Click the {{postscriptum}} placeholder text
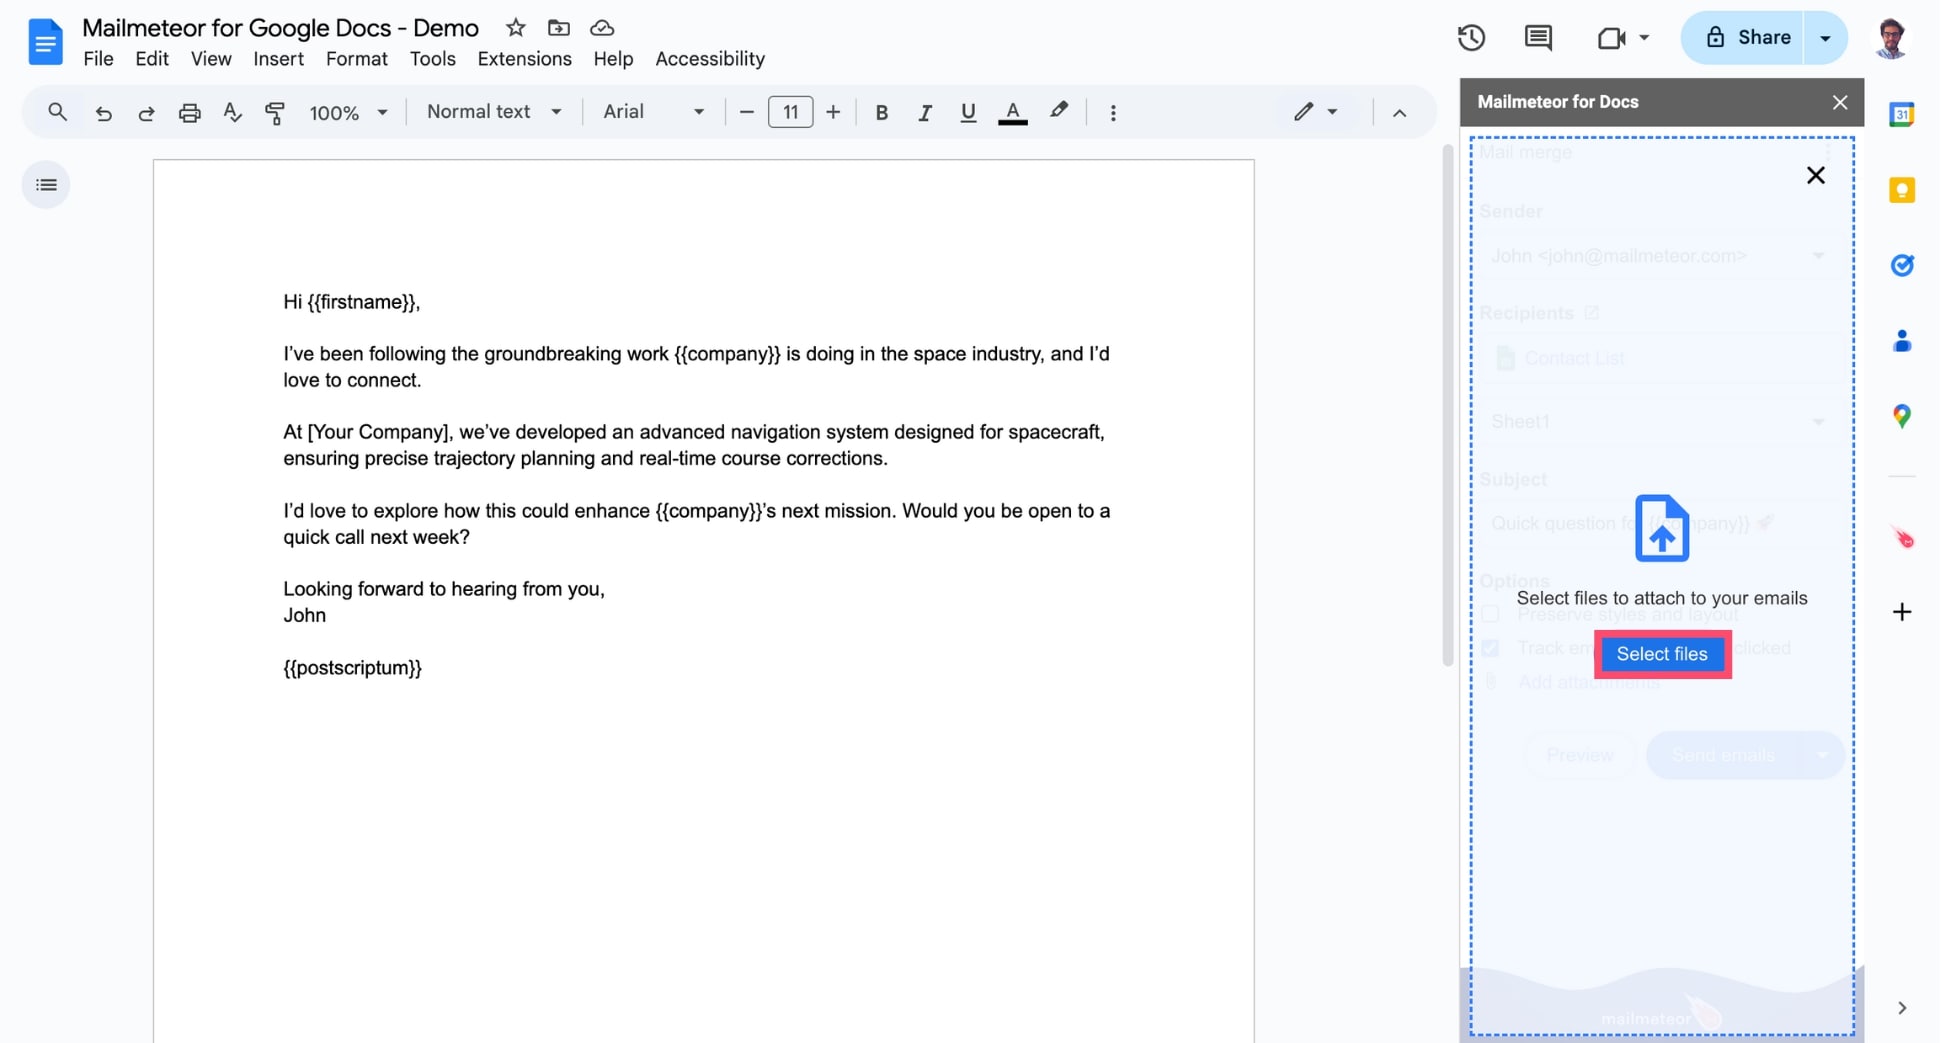Viewport: 1941px width, 1043px height. click(x=352, y=668)
